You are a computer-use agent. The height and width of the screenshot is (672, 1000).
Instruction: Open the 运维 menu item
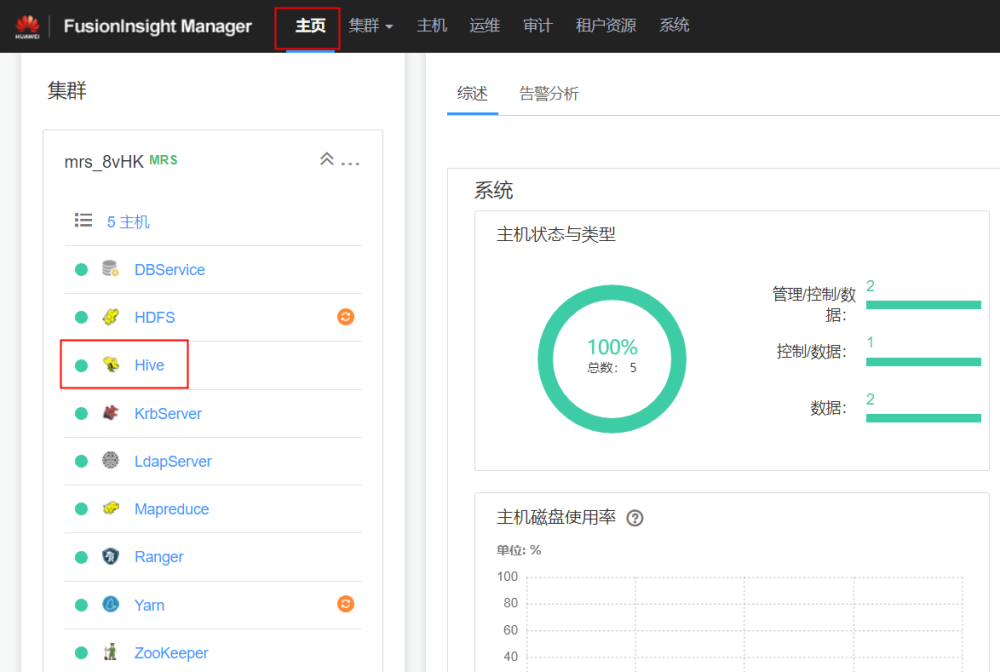pyautogui.click(x=485, y=26)
